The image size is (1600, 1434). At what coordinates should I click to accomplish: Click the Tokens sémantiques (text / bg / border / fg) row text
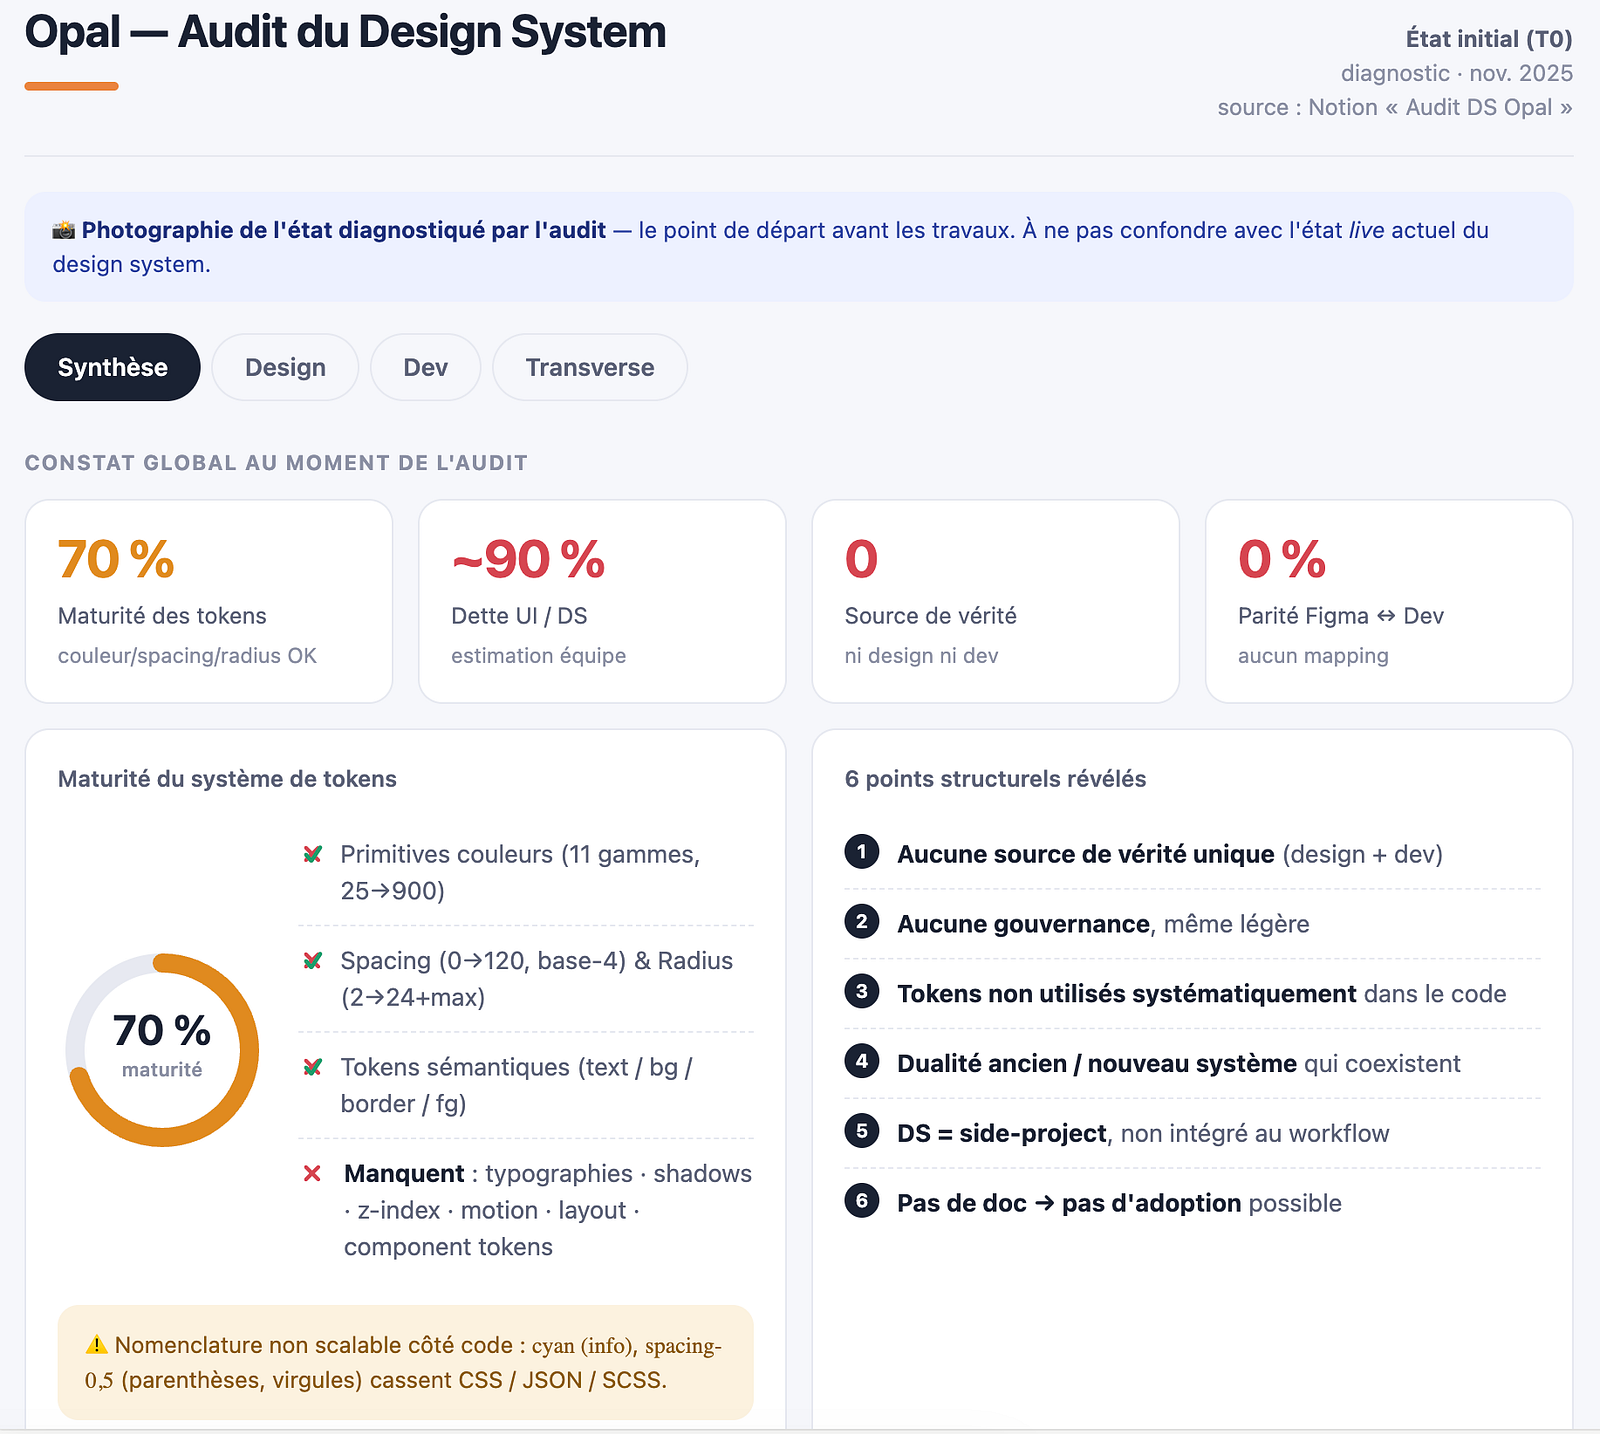coord(517,1085)
